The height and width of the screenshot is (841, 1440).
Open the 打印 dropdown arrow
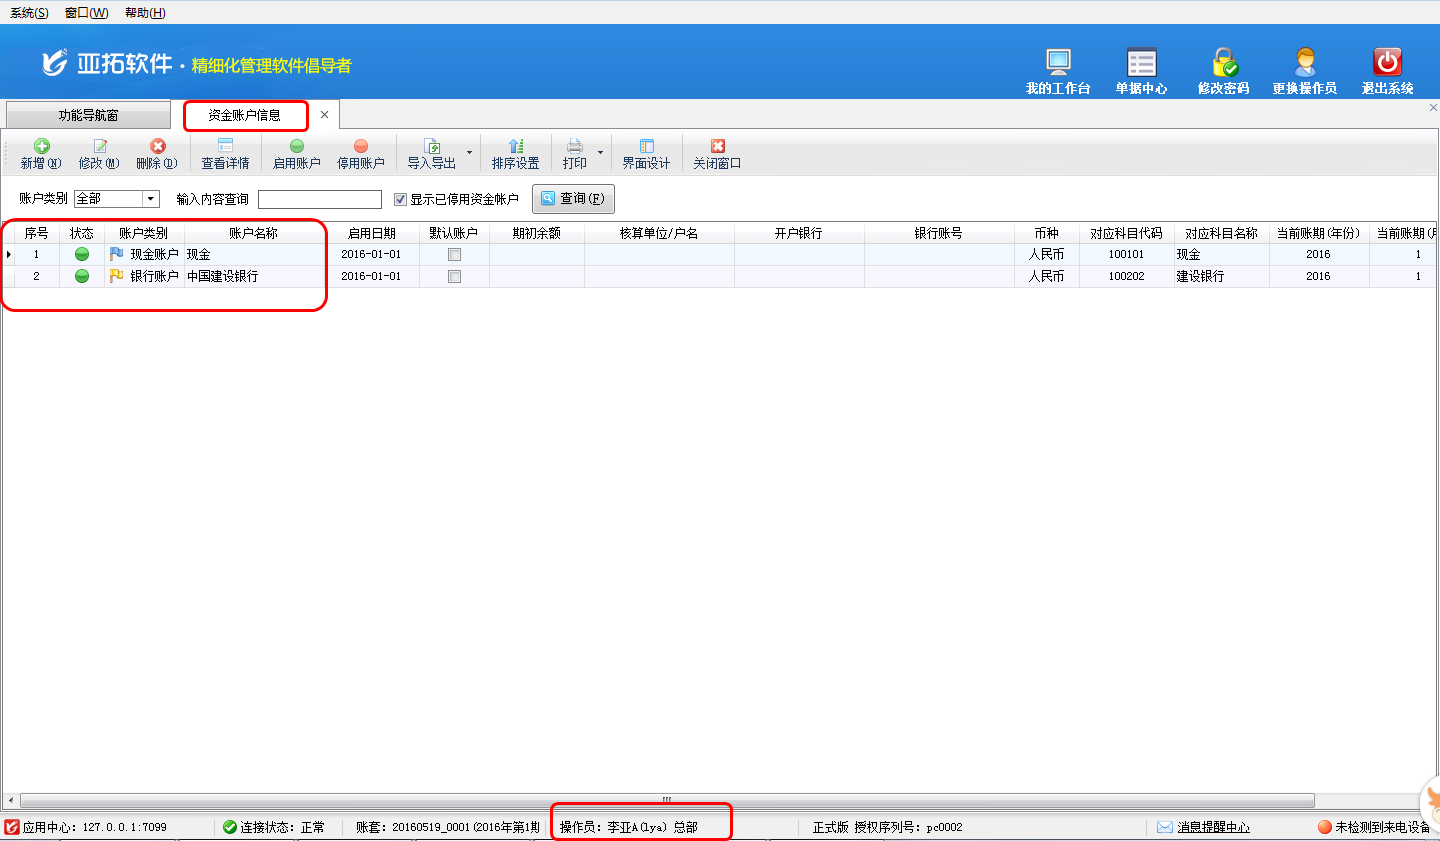point(600,153)
